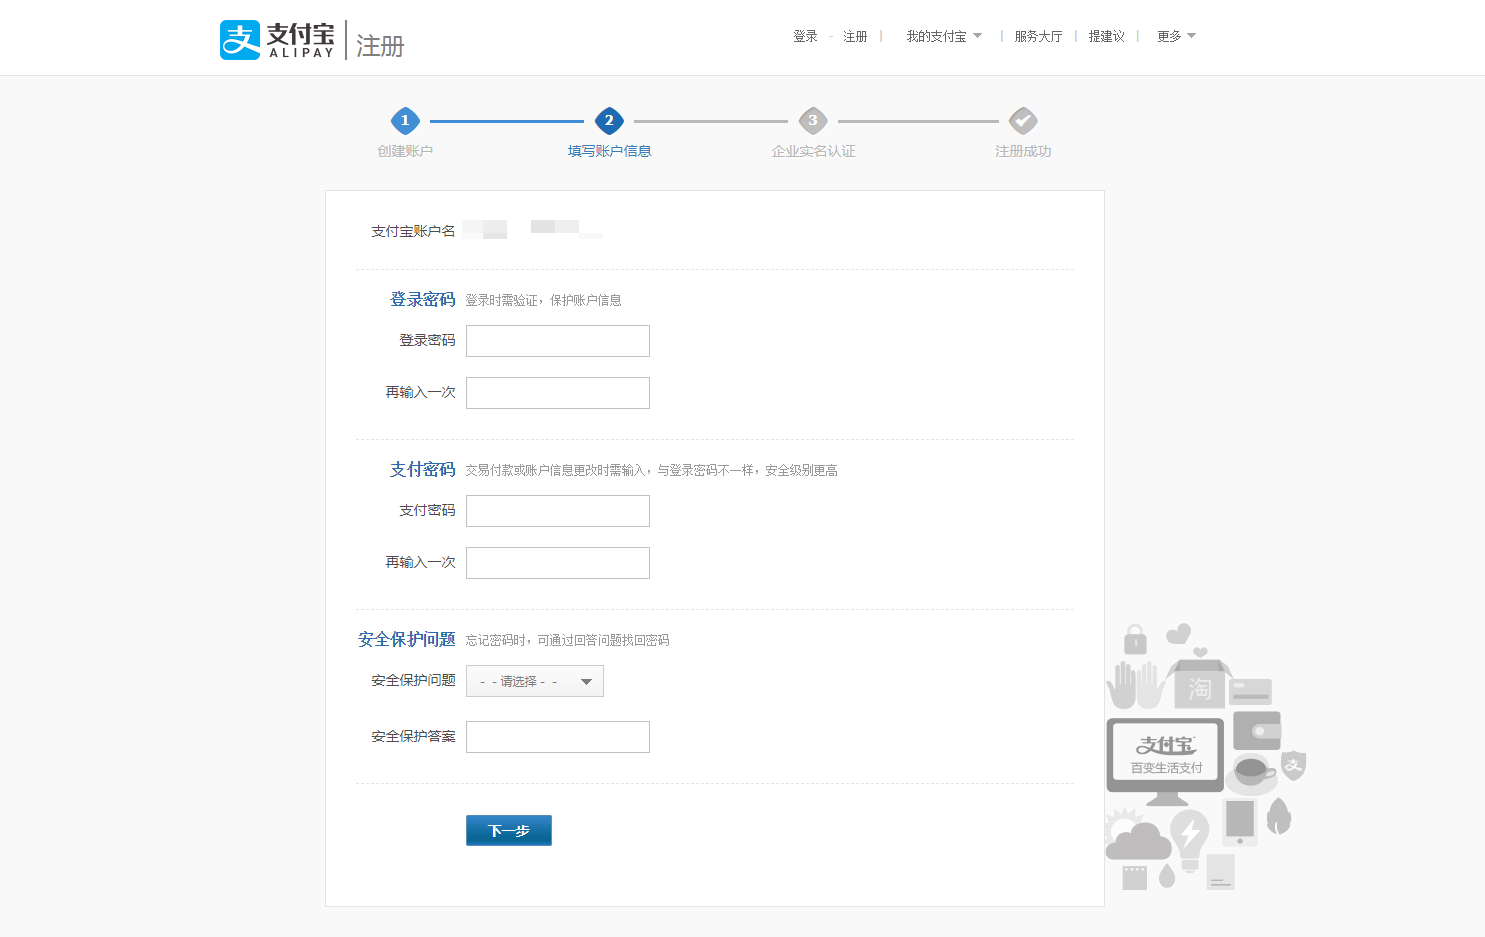The height and width of the screenshot is (937, 1485).
Task: Expand the 更多 dropdown in header
Action: tap(1176, 37)
